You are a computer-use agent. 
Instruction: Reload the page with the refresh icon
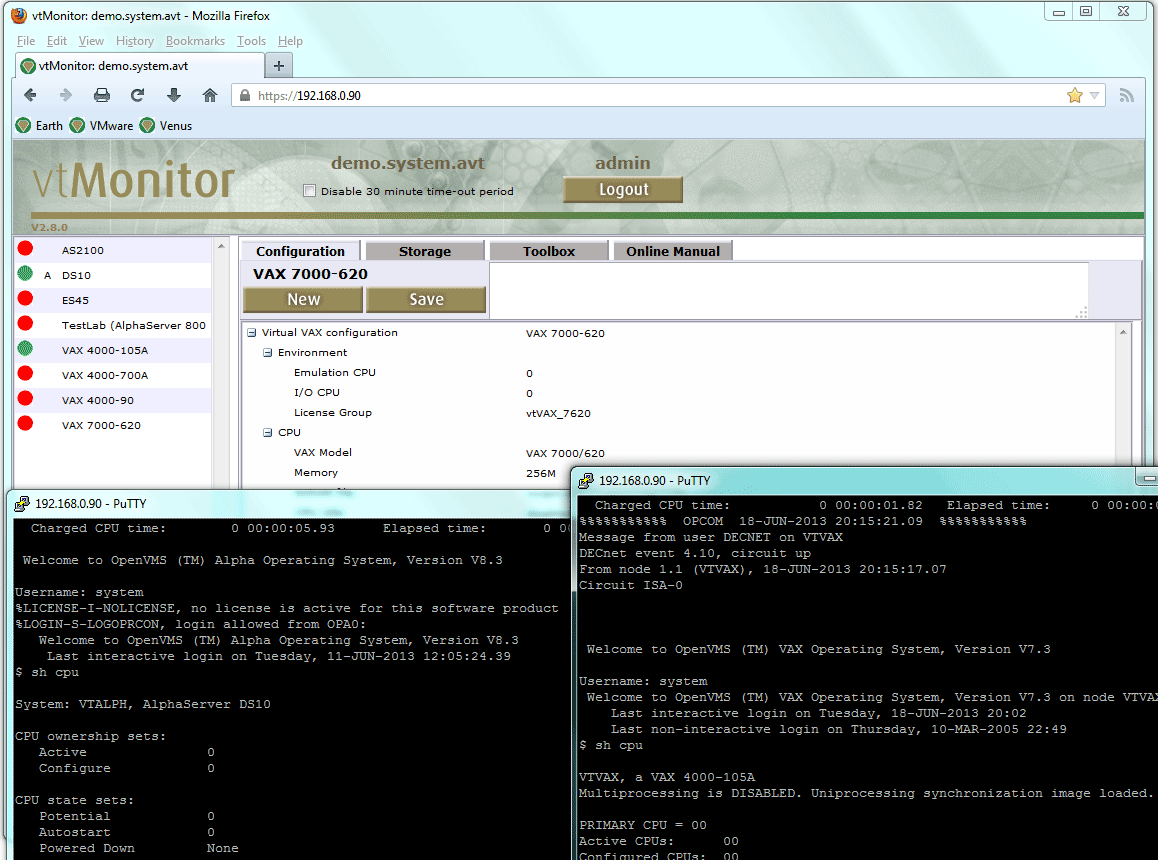point(137,95)
